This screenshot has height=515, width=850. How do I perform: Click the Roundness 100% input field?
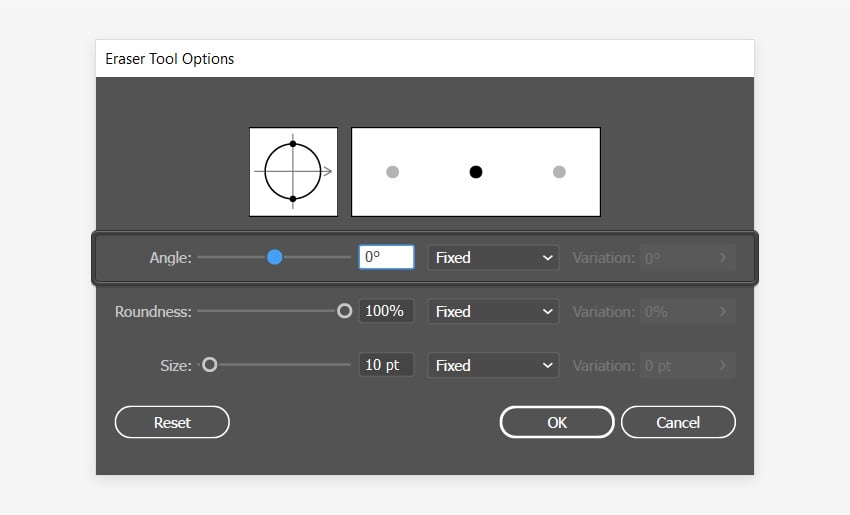(x=386, y=312)
